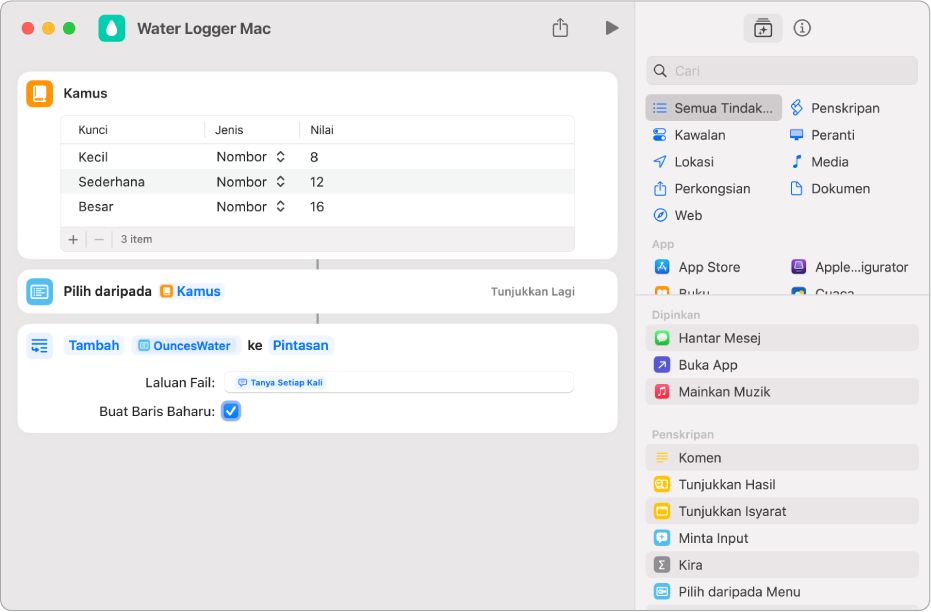Image resolution: width=931 pixels, height=612 pixels.
Task: Click the Pintasan destination token
Action: click(x=300, y=345)
